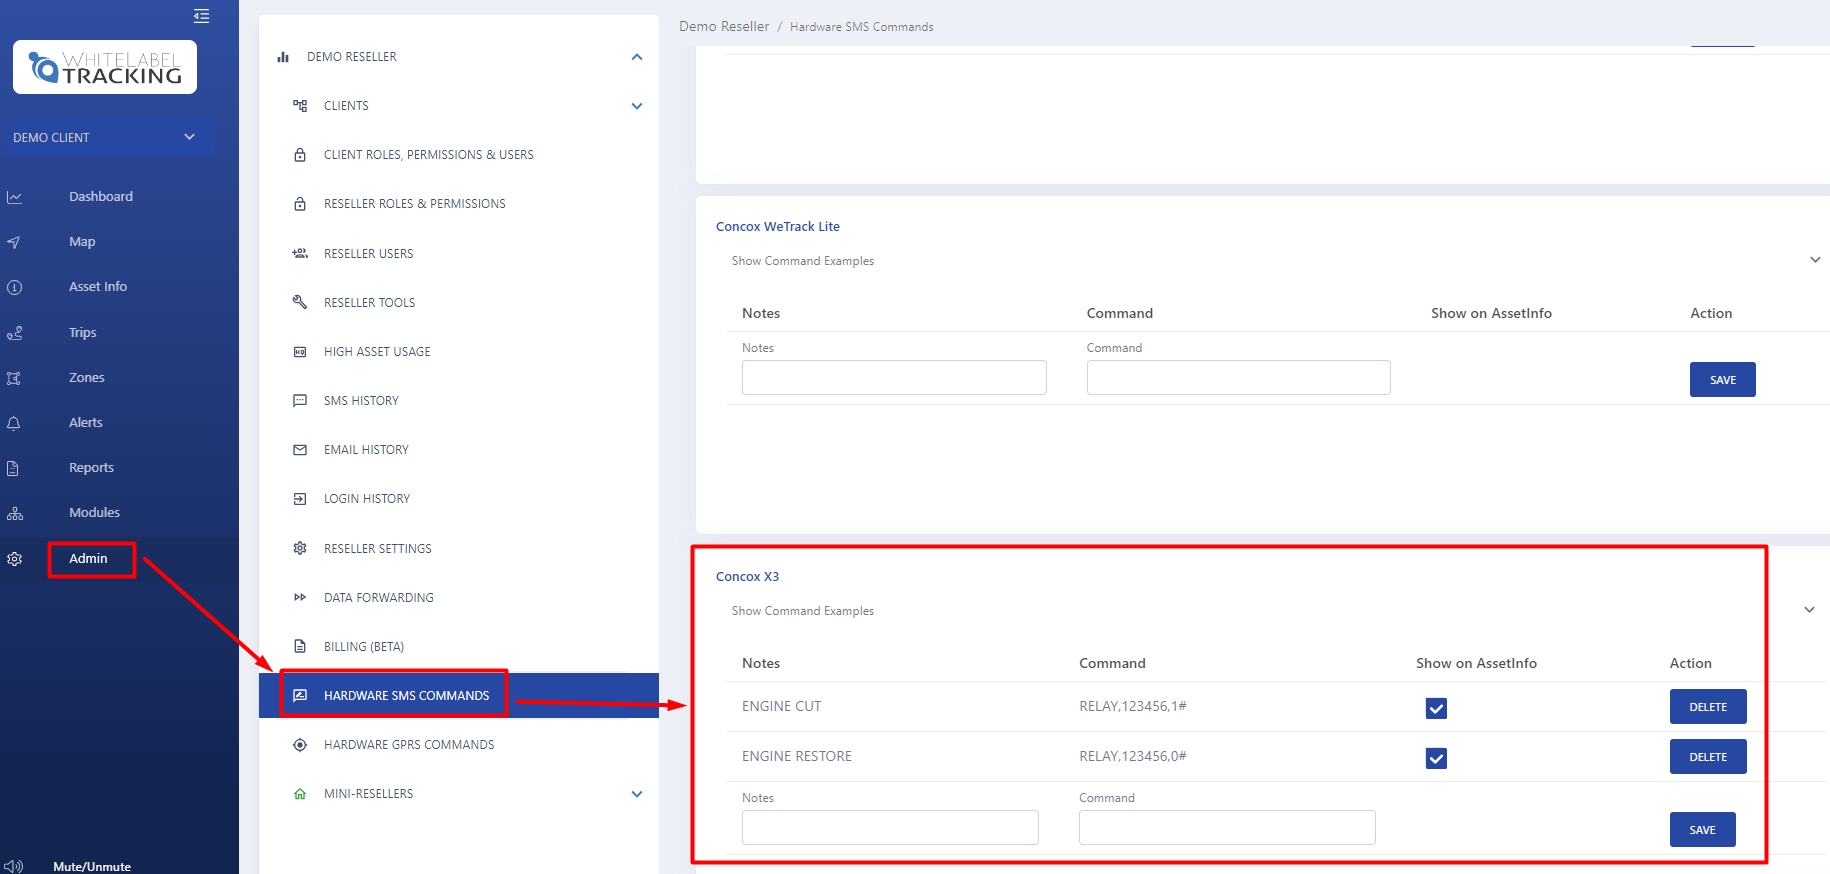
Task: Open the Dashboard menu item
Action: [101, 197]
